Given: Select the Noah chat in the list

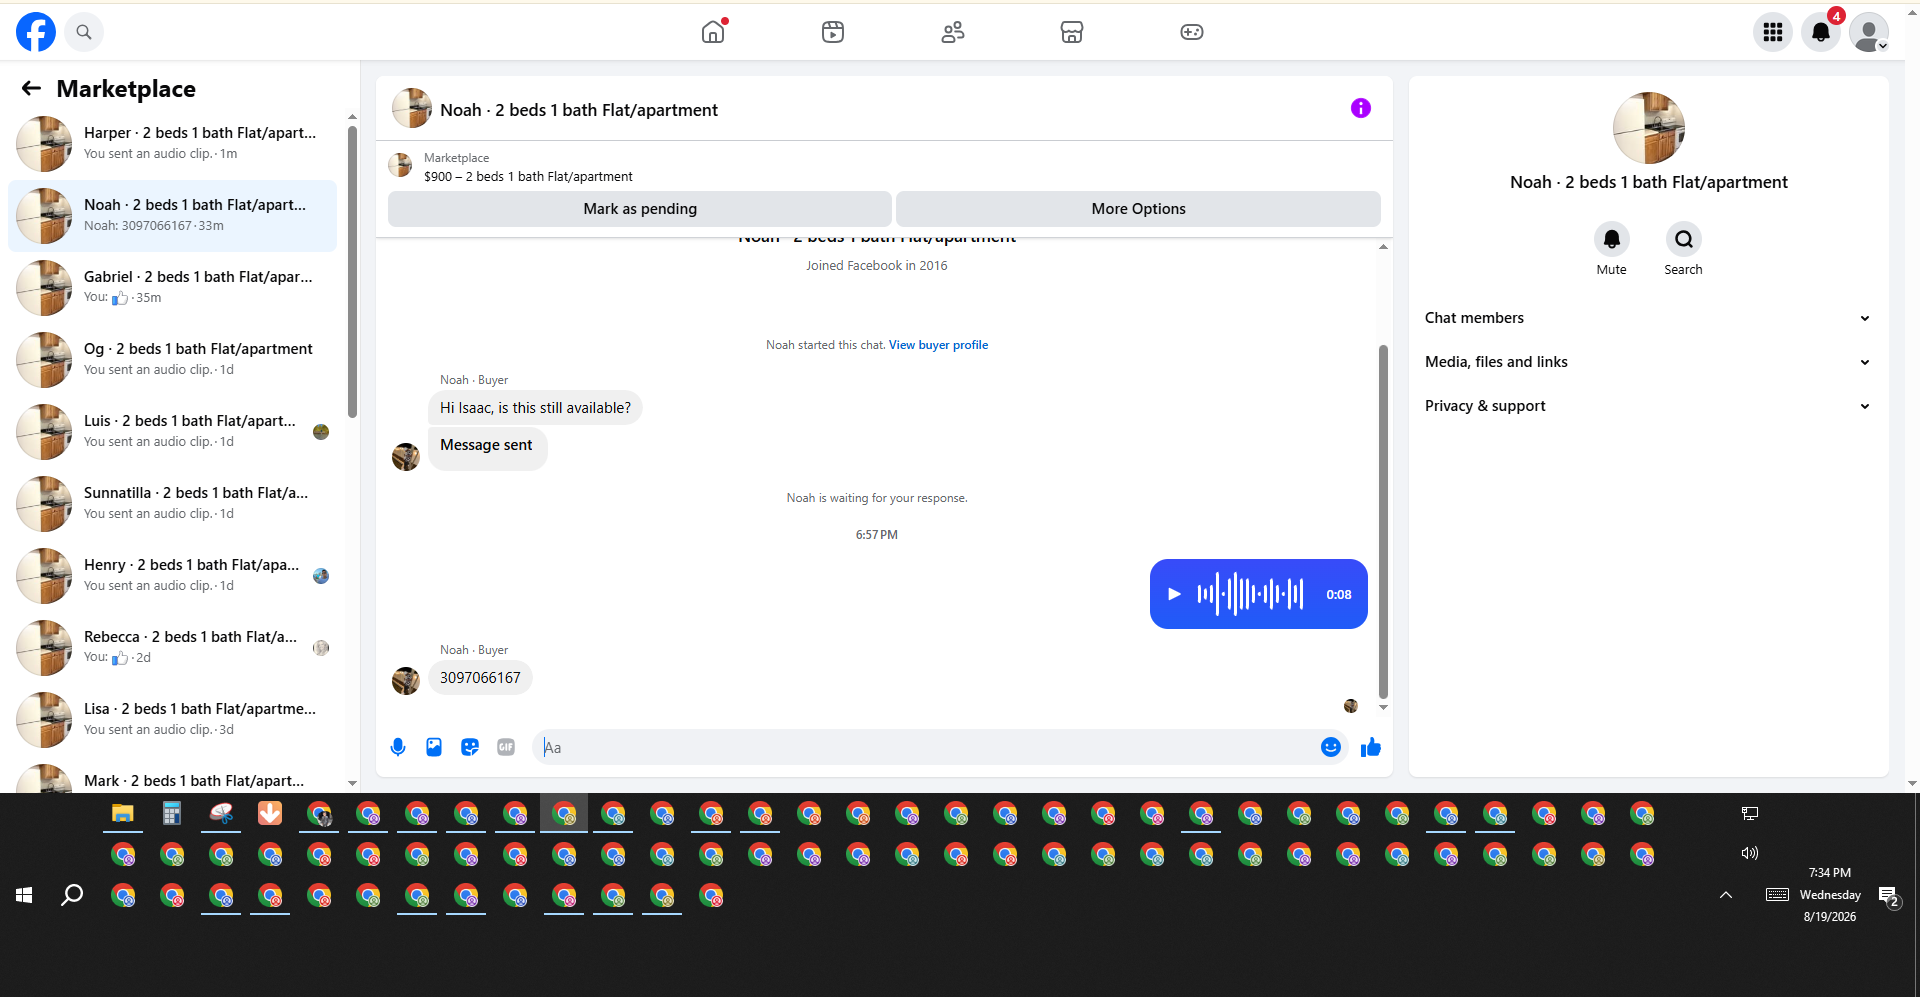Looking at the screenshot, I should pyautogui.click(x=173, y=216).
